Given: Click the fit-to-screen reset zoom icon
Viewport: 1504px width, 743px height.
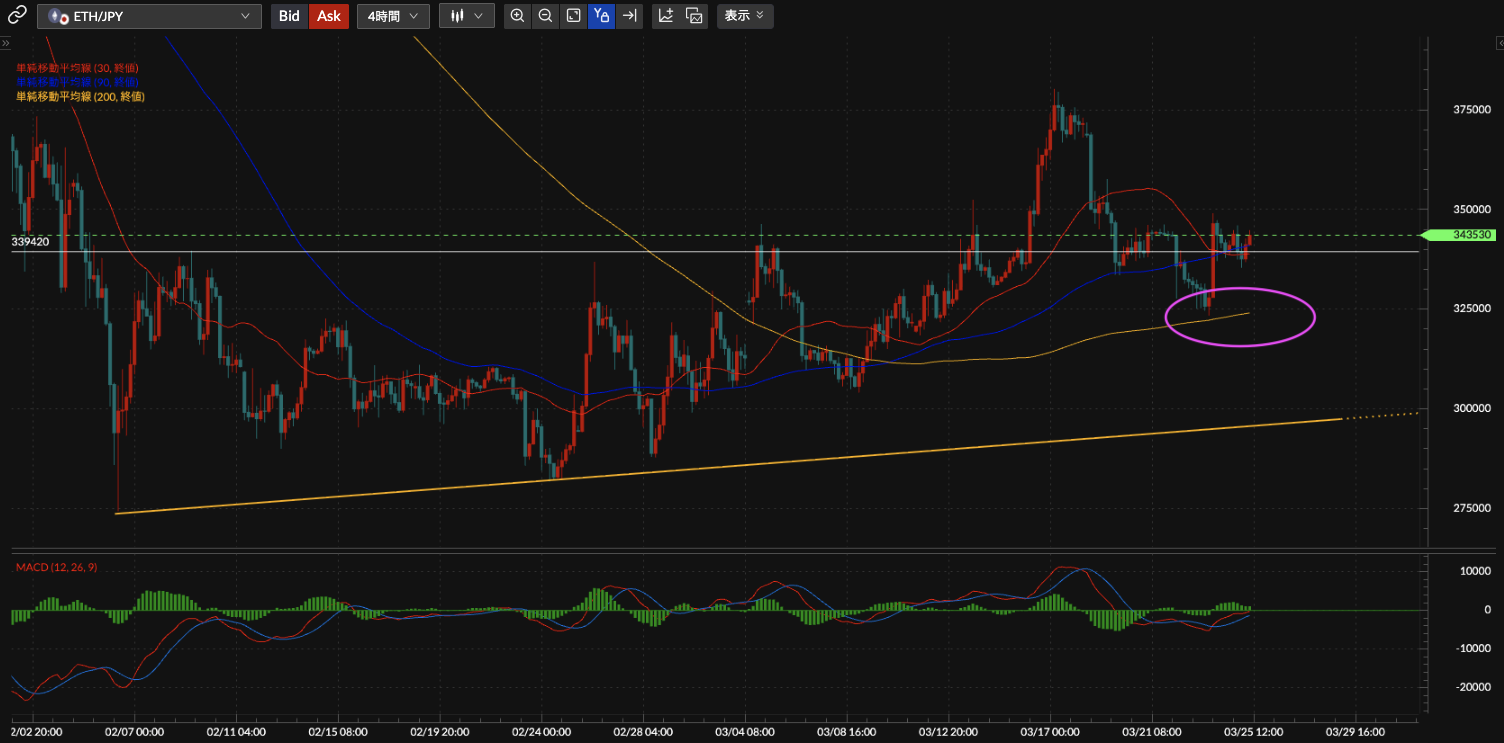Looking at the screenshot, I should tap(573, 16).
